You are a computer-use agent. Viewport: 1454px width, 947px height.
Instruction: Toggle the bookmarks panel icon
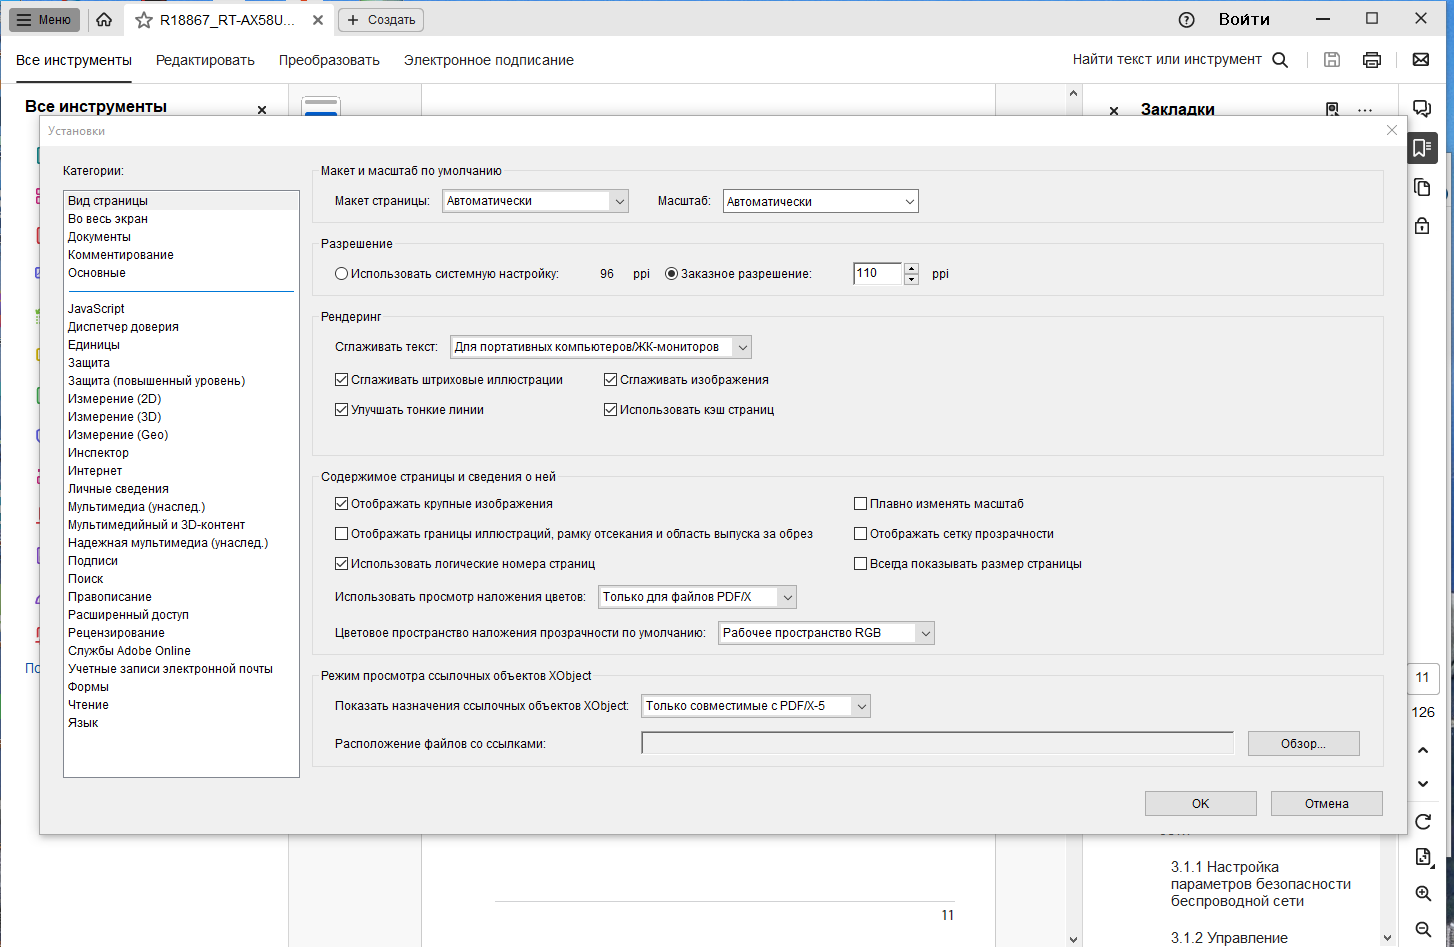pos(1422,148)
